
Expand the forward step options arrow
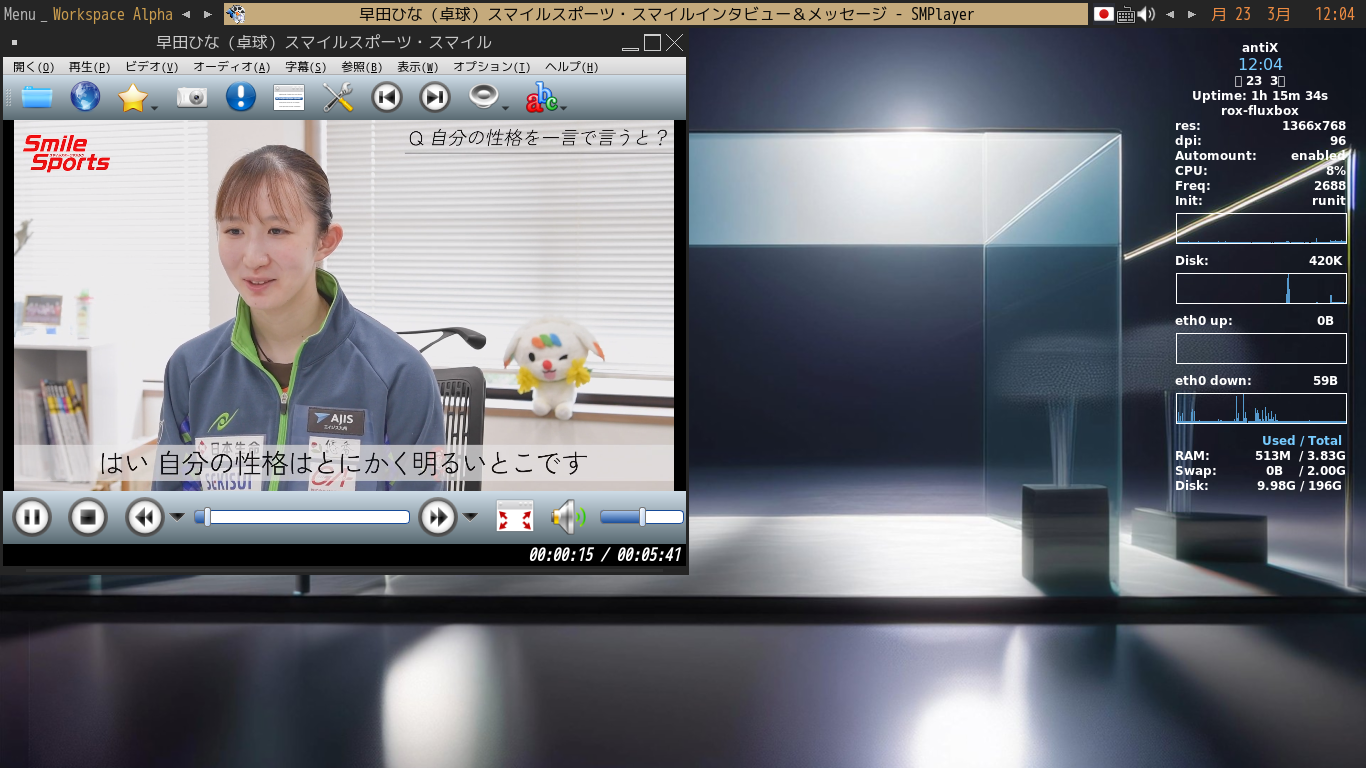(470, 517)
